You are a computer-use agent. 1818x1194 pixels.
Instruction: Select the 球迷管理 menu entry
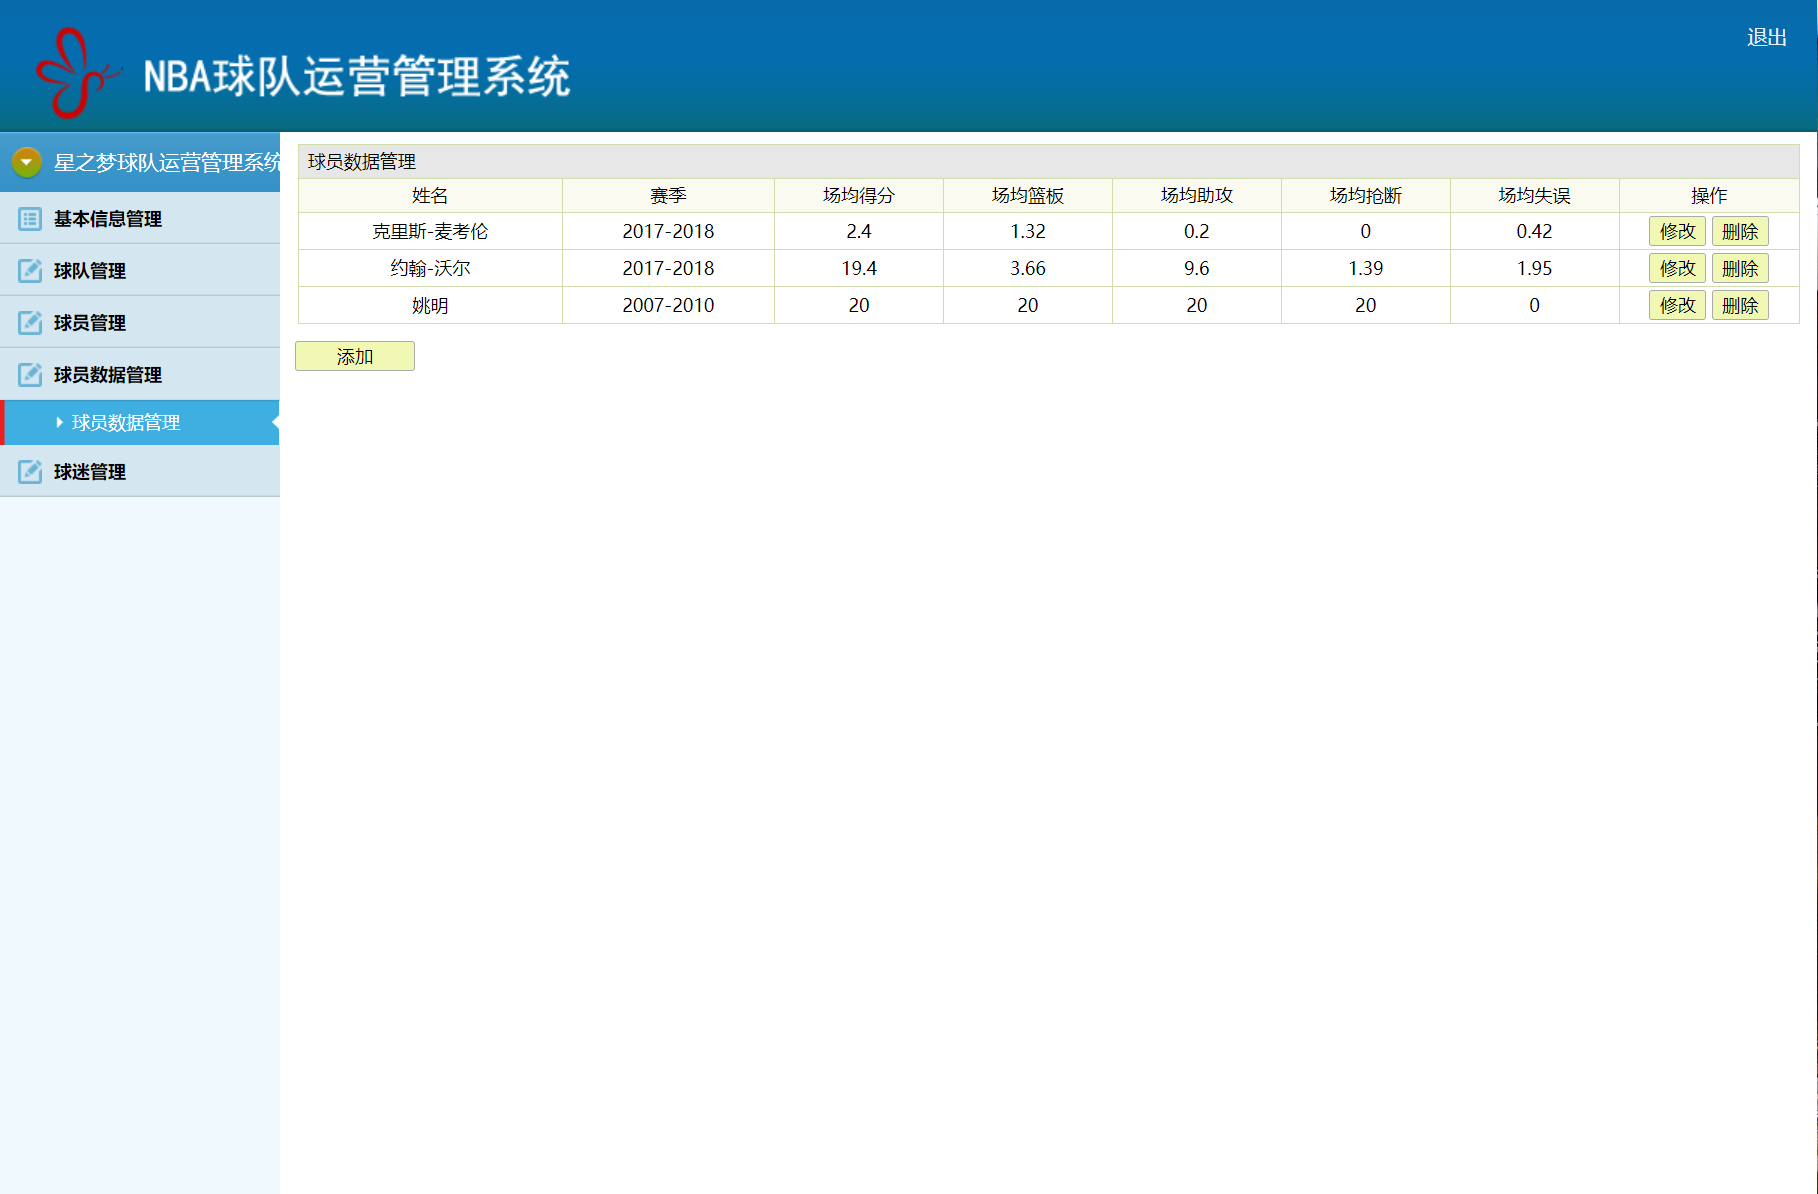point(90,470)
